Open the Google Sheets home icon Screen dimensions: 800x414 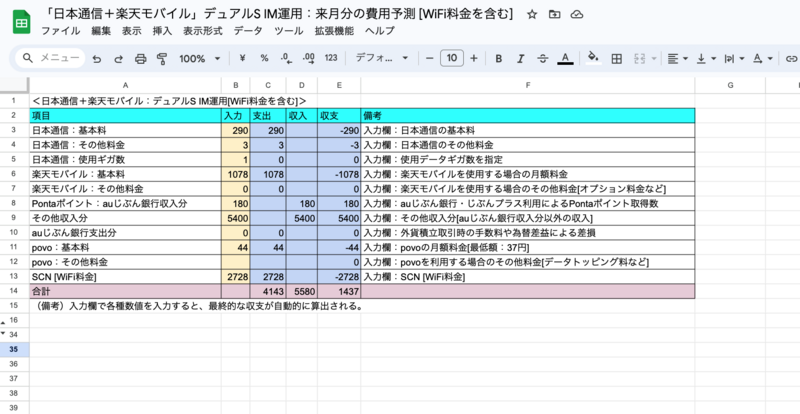point(21,21)
